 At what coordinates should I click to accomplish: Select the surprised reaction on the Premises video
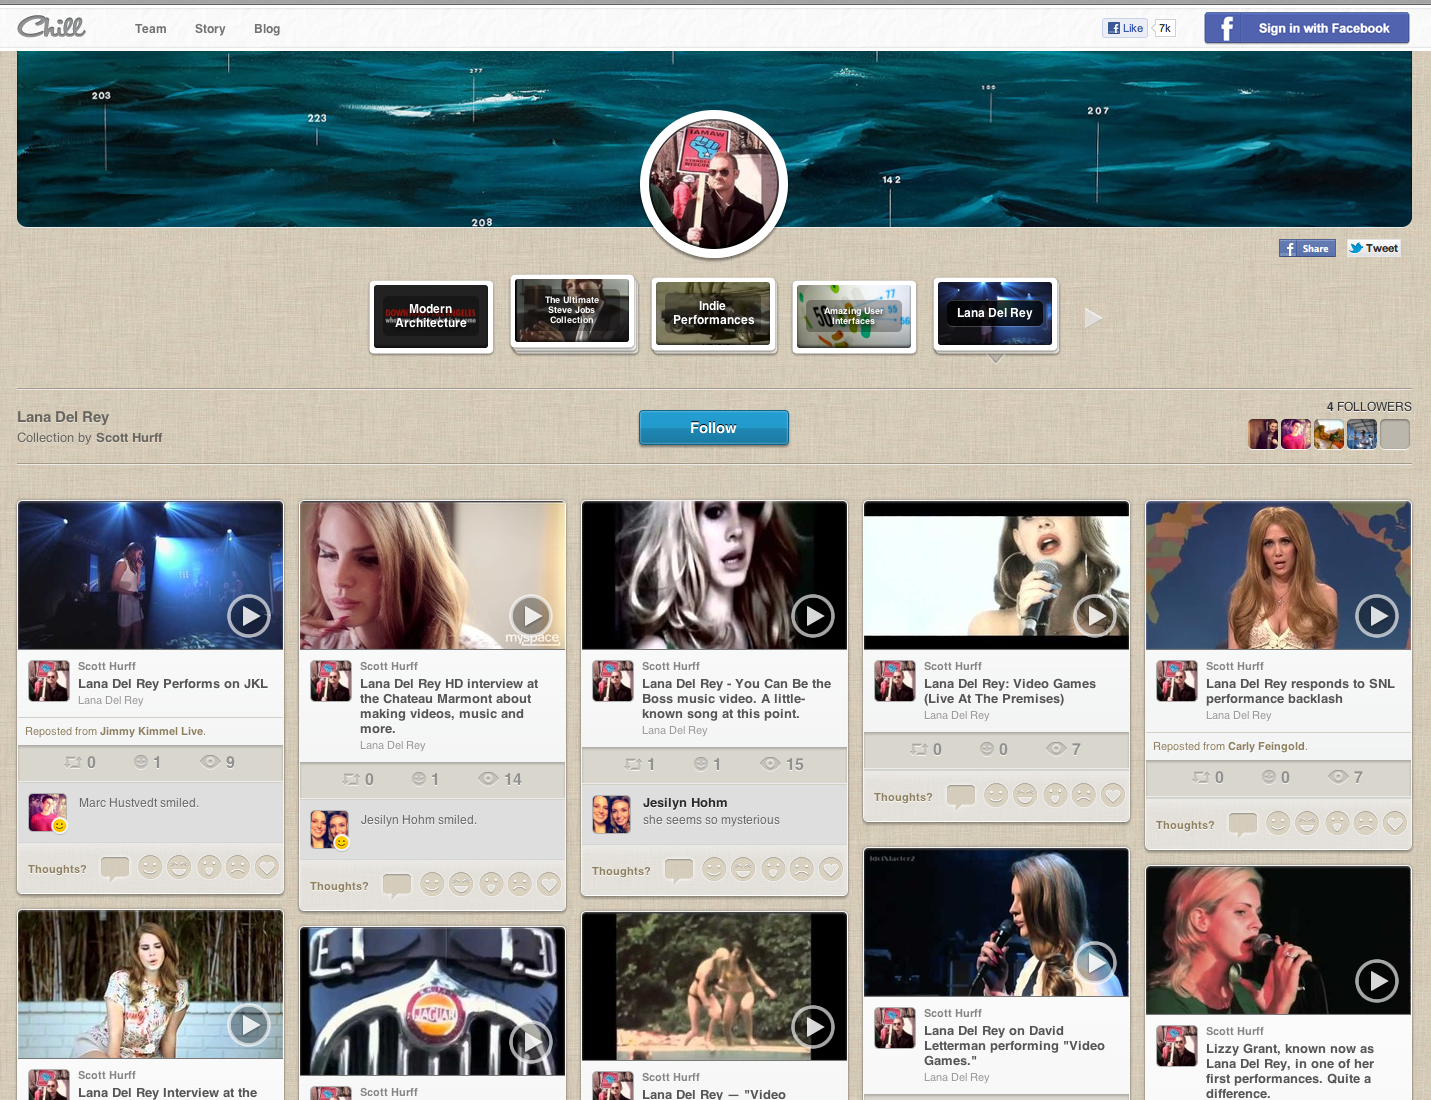pos(1055,794)
